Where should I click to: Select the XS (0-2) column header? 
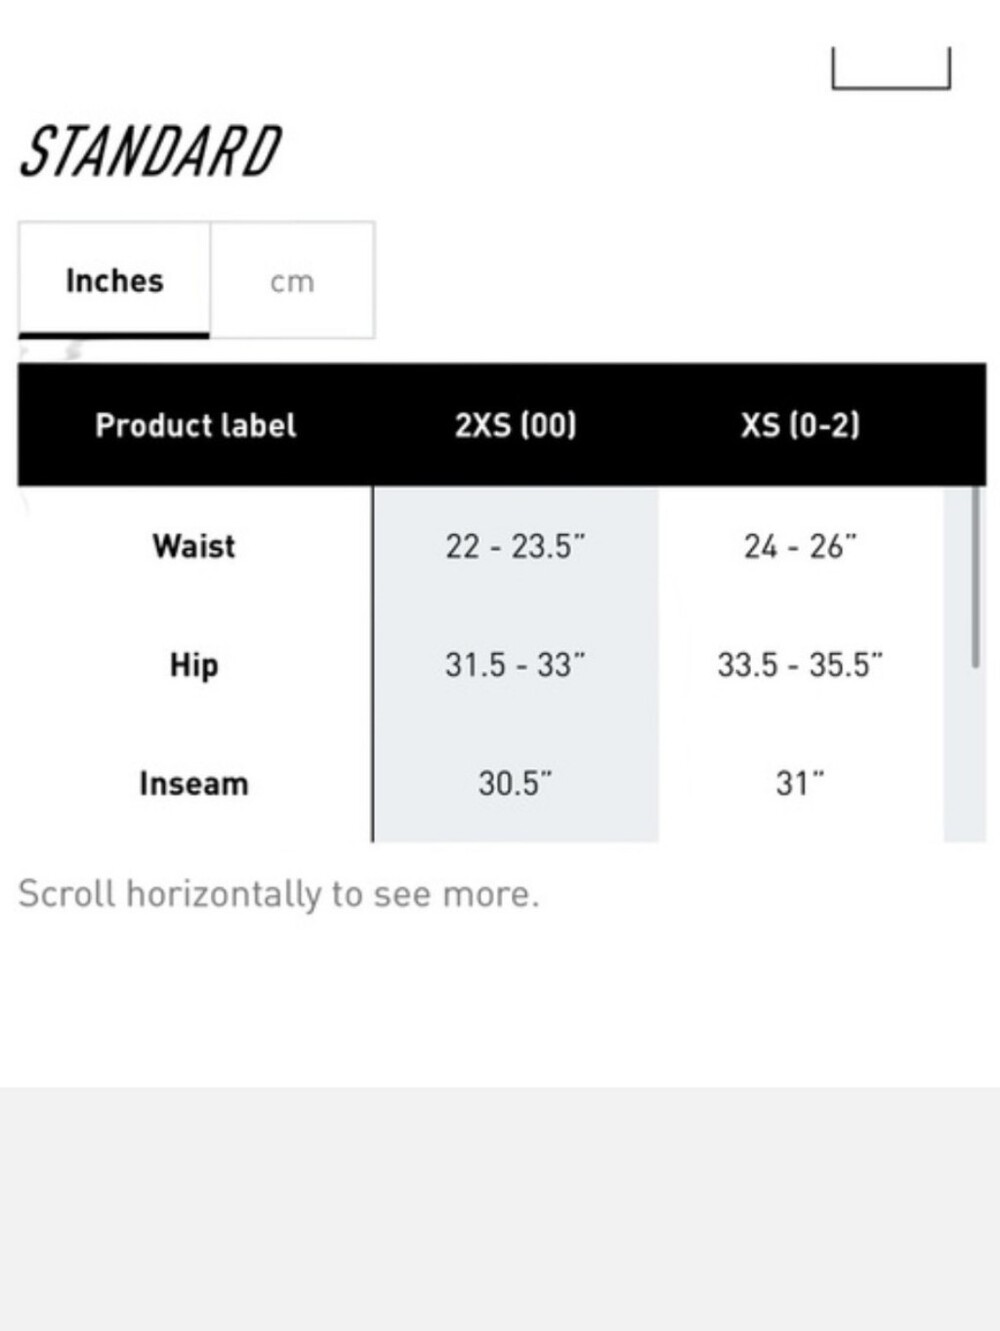[x=800, y=425]
